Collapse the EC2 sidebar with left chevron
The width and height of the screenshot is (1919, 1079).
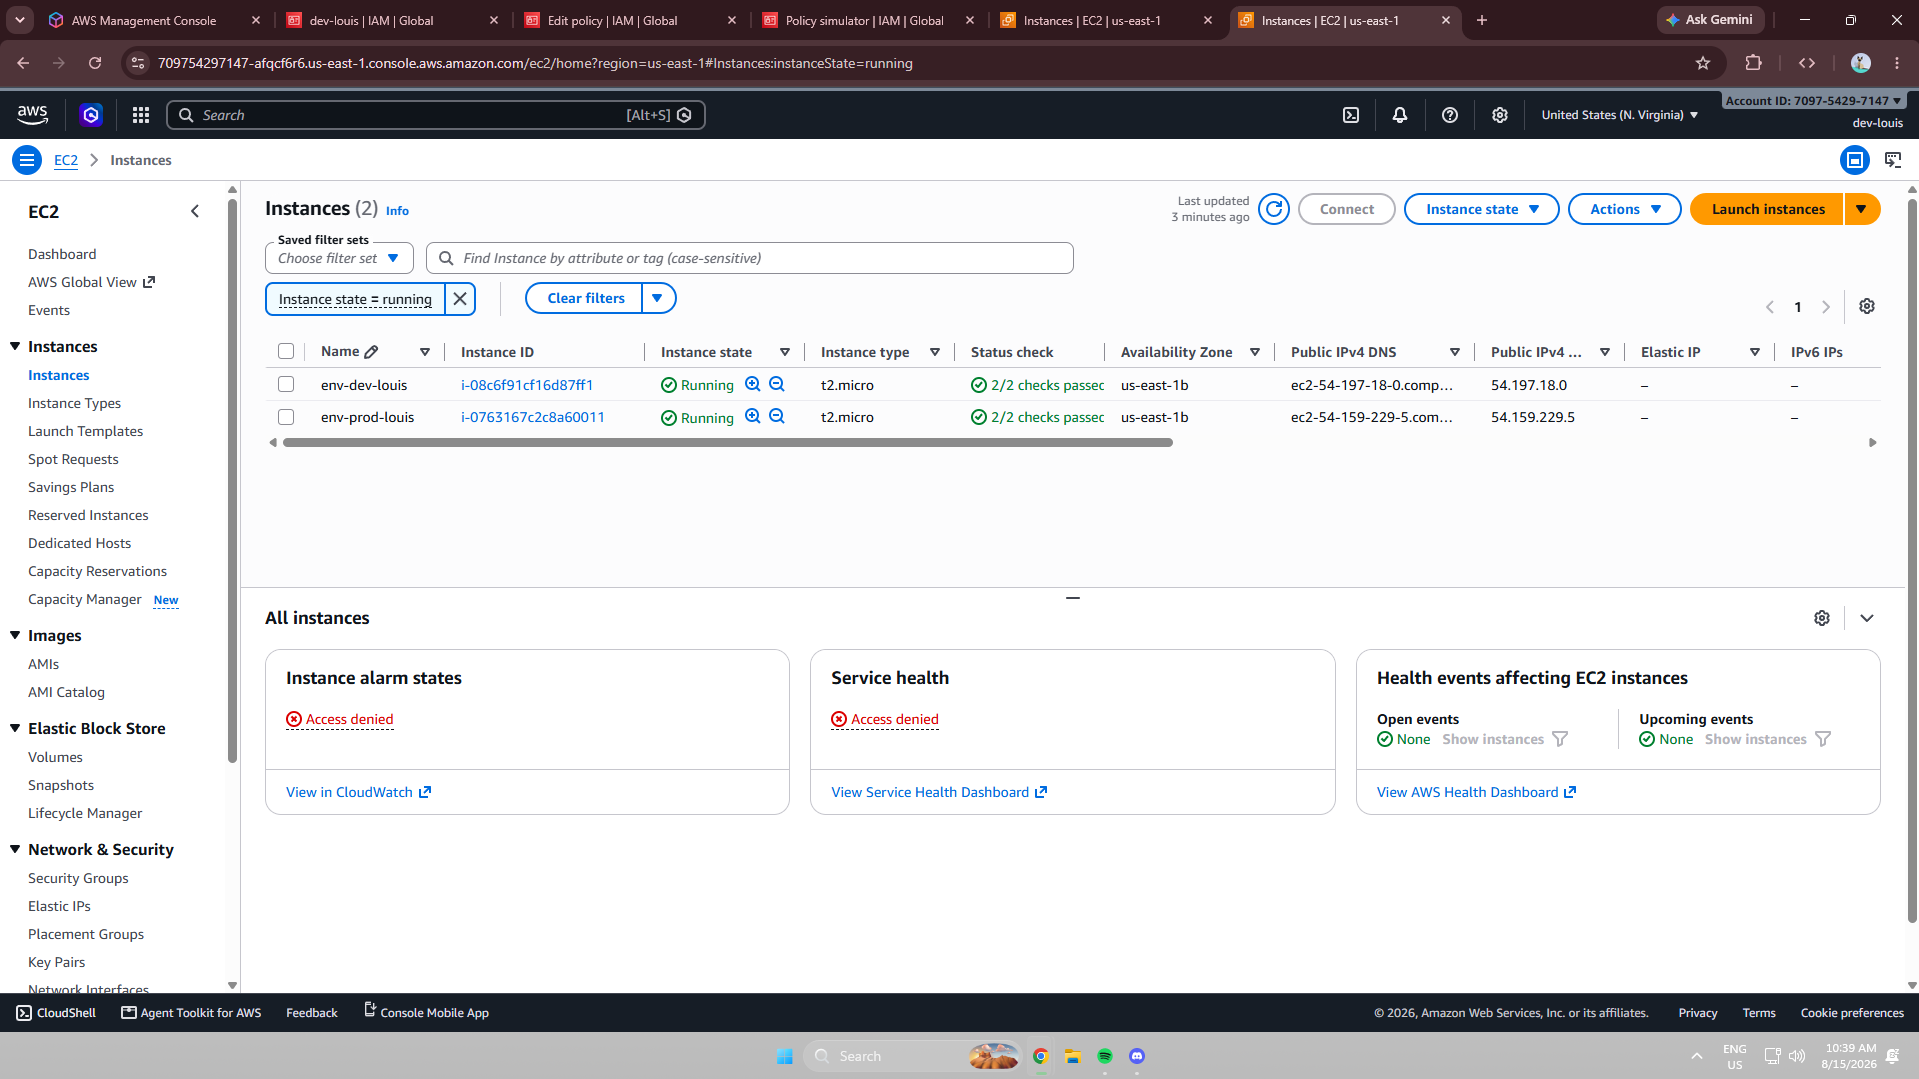195,211
